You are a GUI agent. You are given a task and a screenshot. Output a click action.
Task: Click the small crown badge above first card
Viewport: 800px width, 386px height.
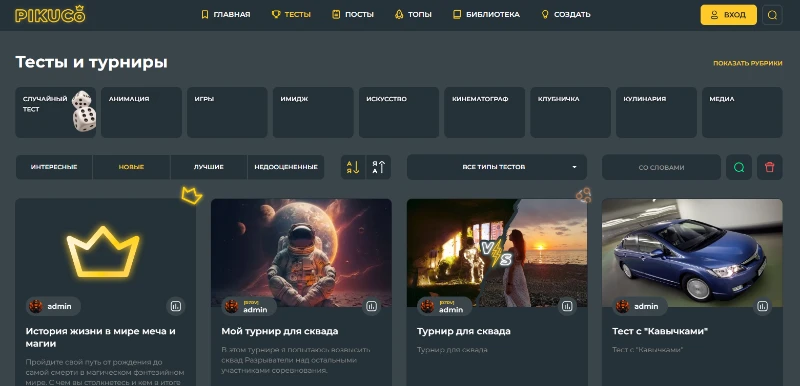[x=191, y=195]
